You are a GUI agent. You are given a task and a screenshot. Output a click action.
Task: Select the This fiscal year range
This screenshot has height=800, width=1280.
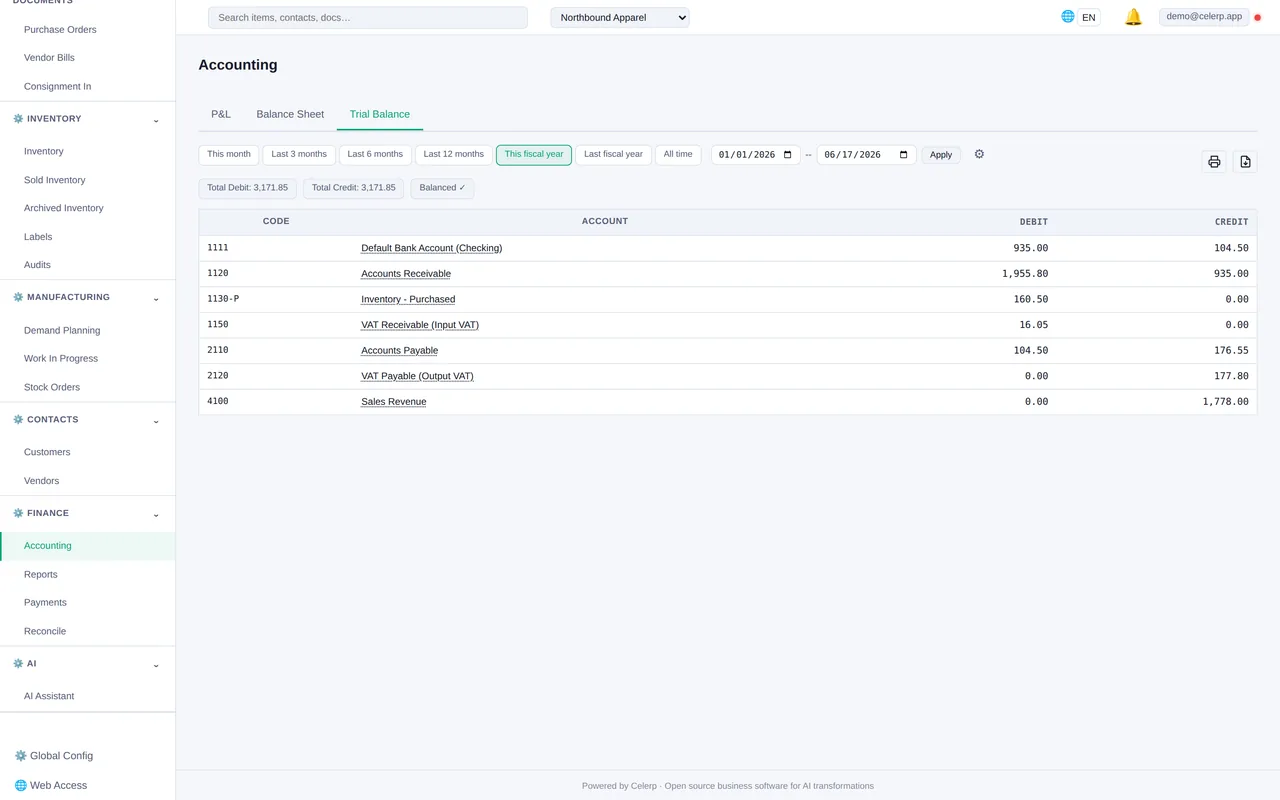[x=534, y=155]
